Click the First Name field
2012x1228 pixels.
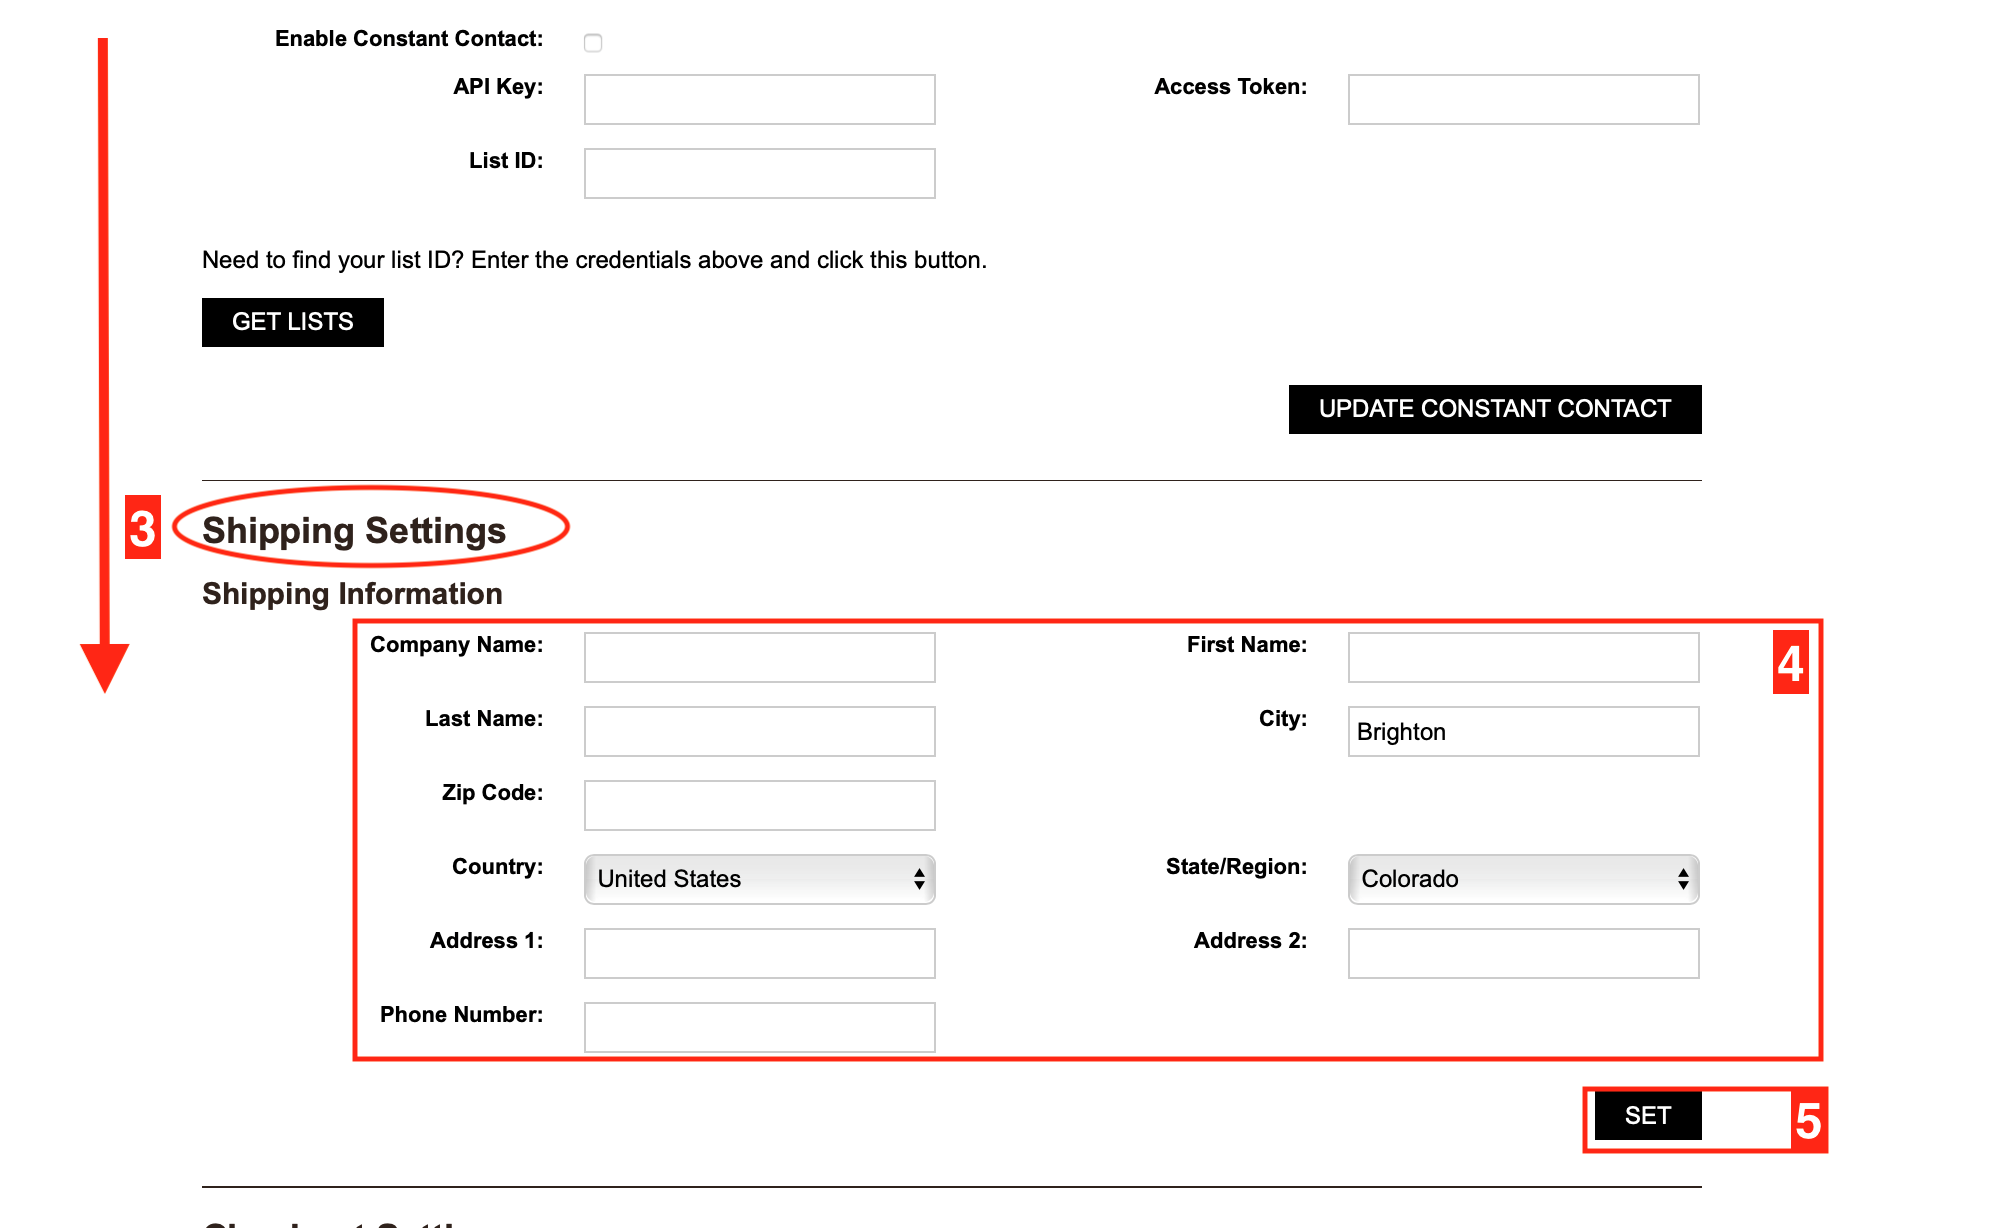(x=1522, y=657)
